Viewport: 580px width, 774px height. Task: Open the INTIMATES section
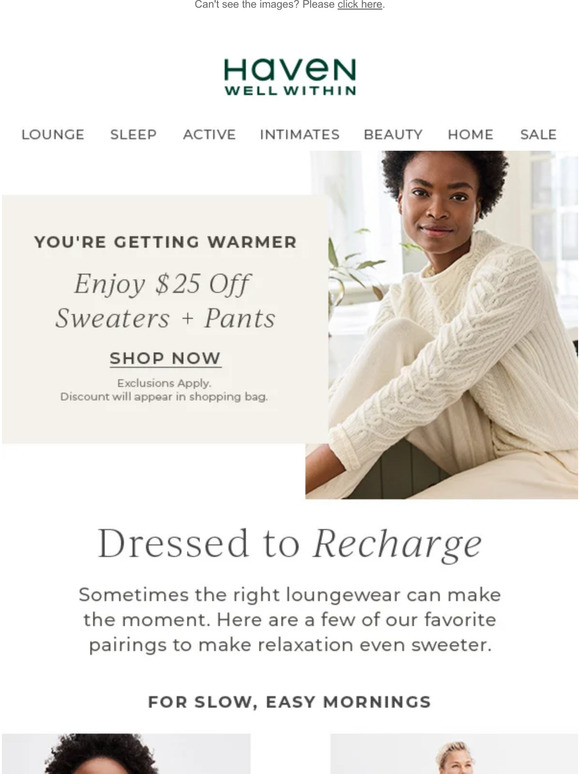coord(300,134)
